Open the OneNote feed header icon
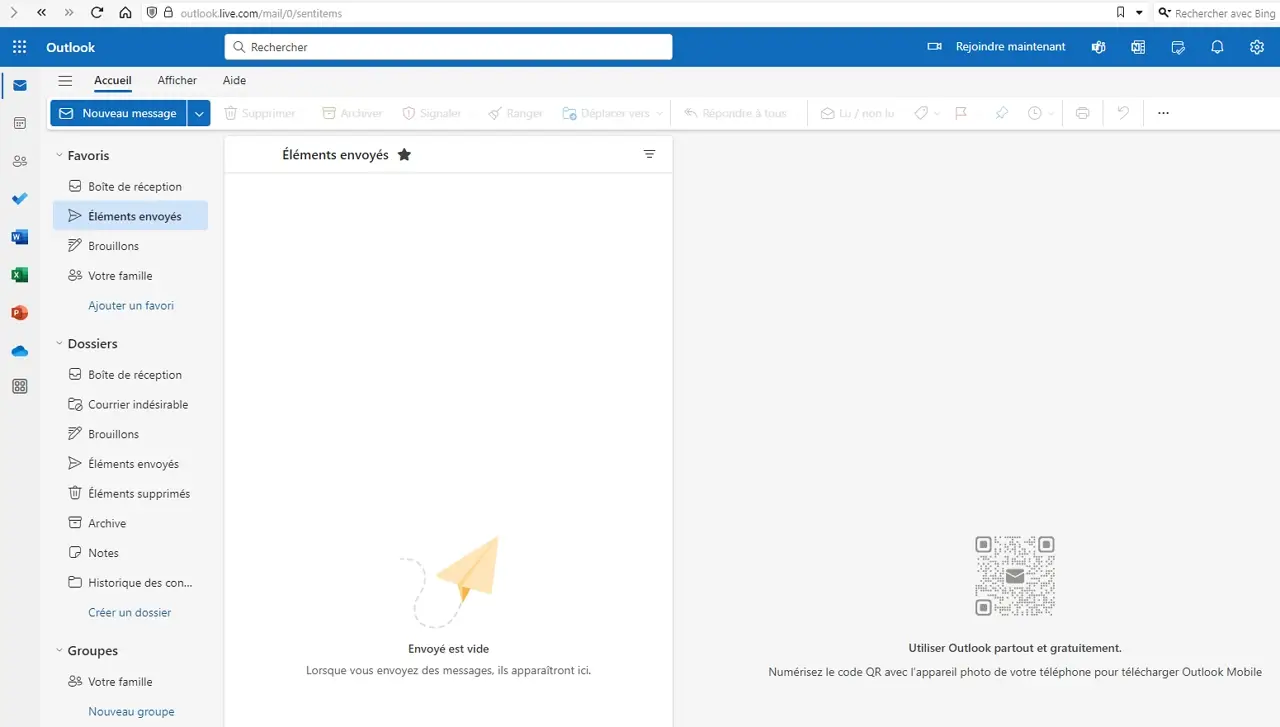This screenshot has width=1280, height=727. (x=1138, y=47)
